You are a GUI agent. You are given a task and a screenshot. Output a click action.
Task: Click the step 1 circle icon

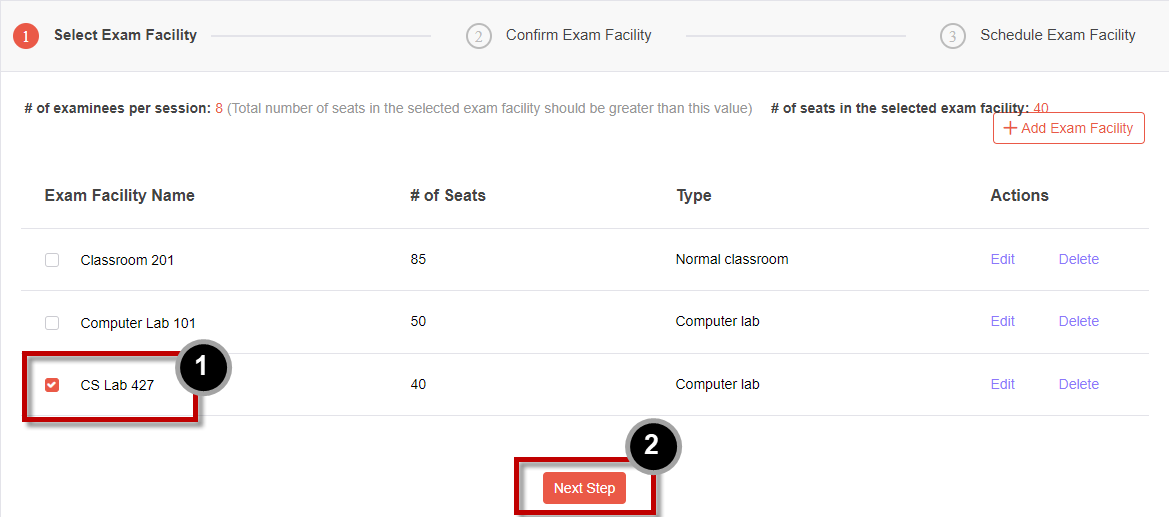26,36
